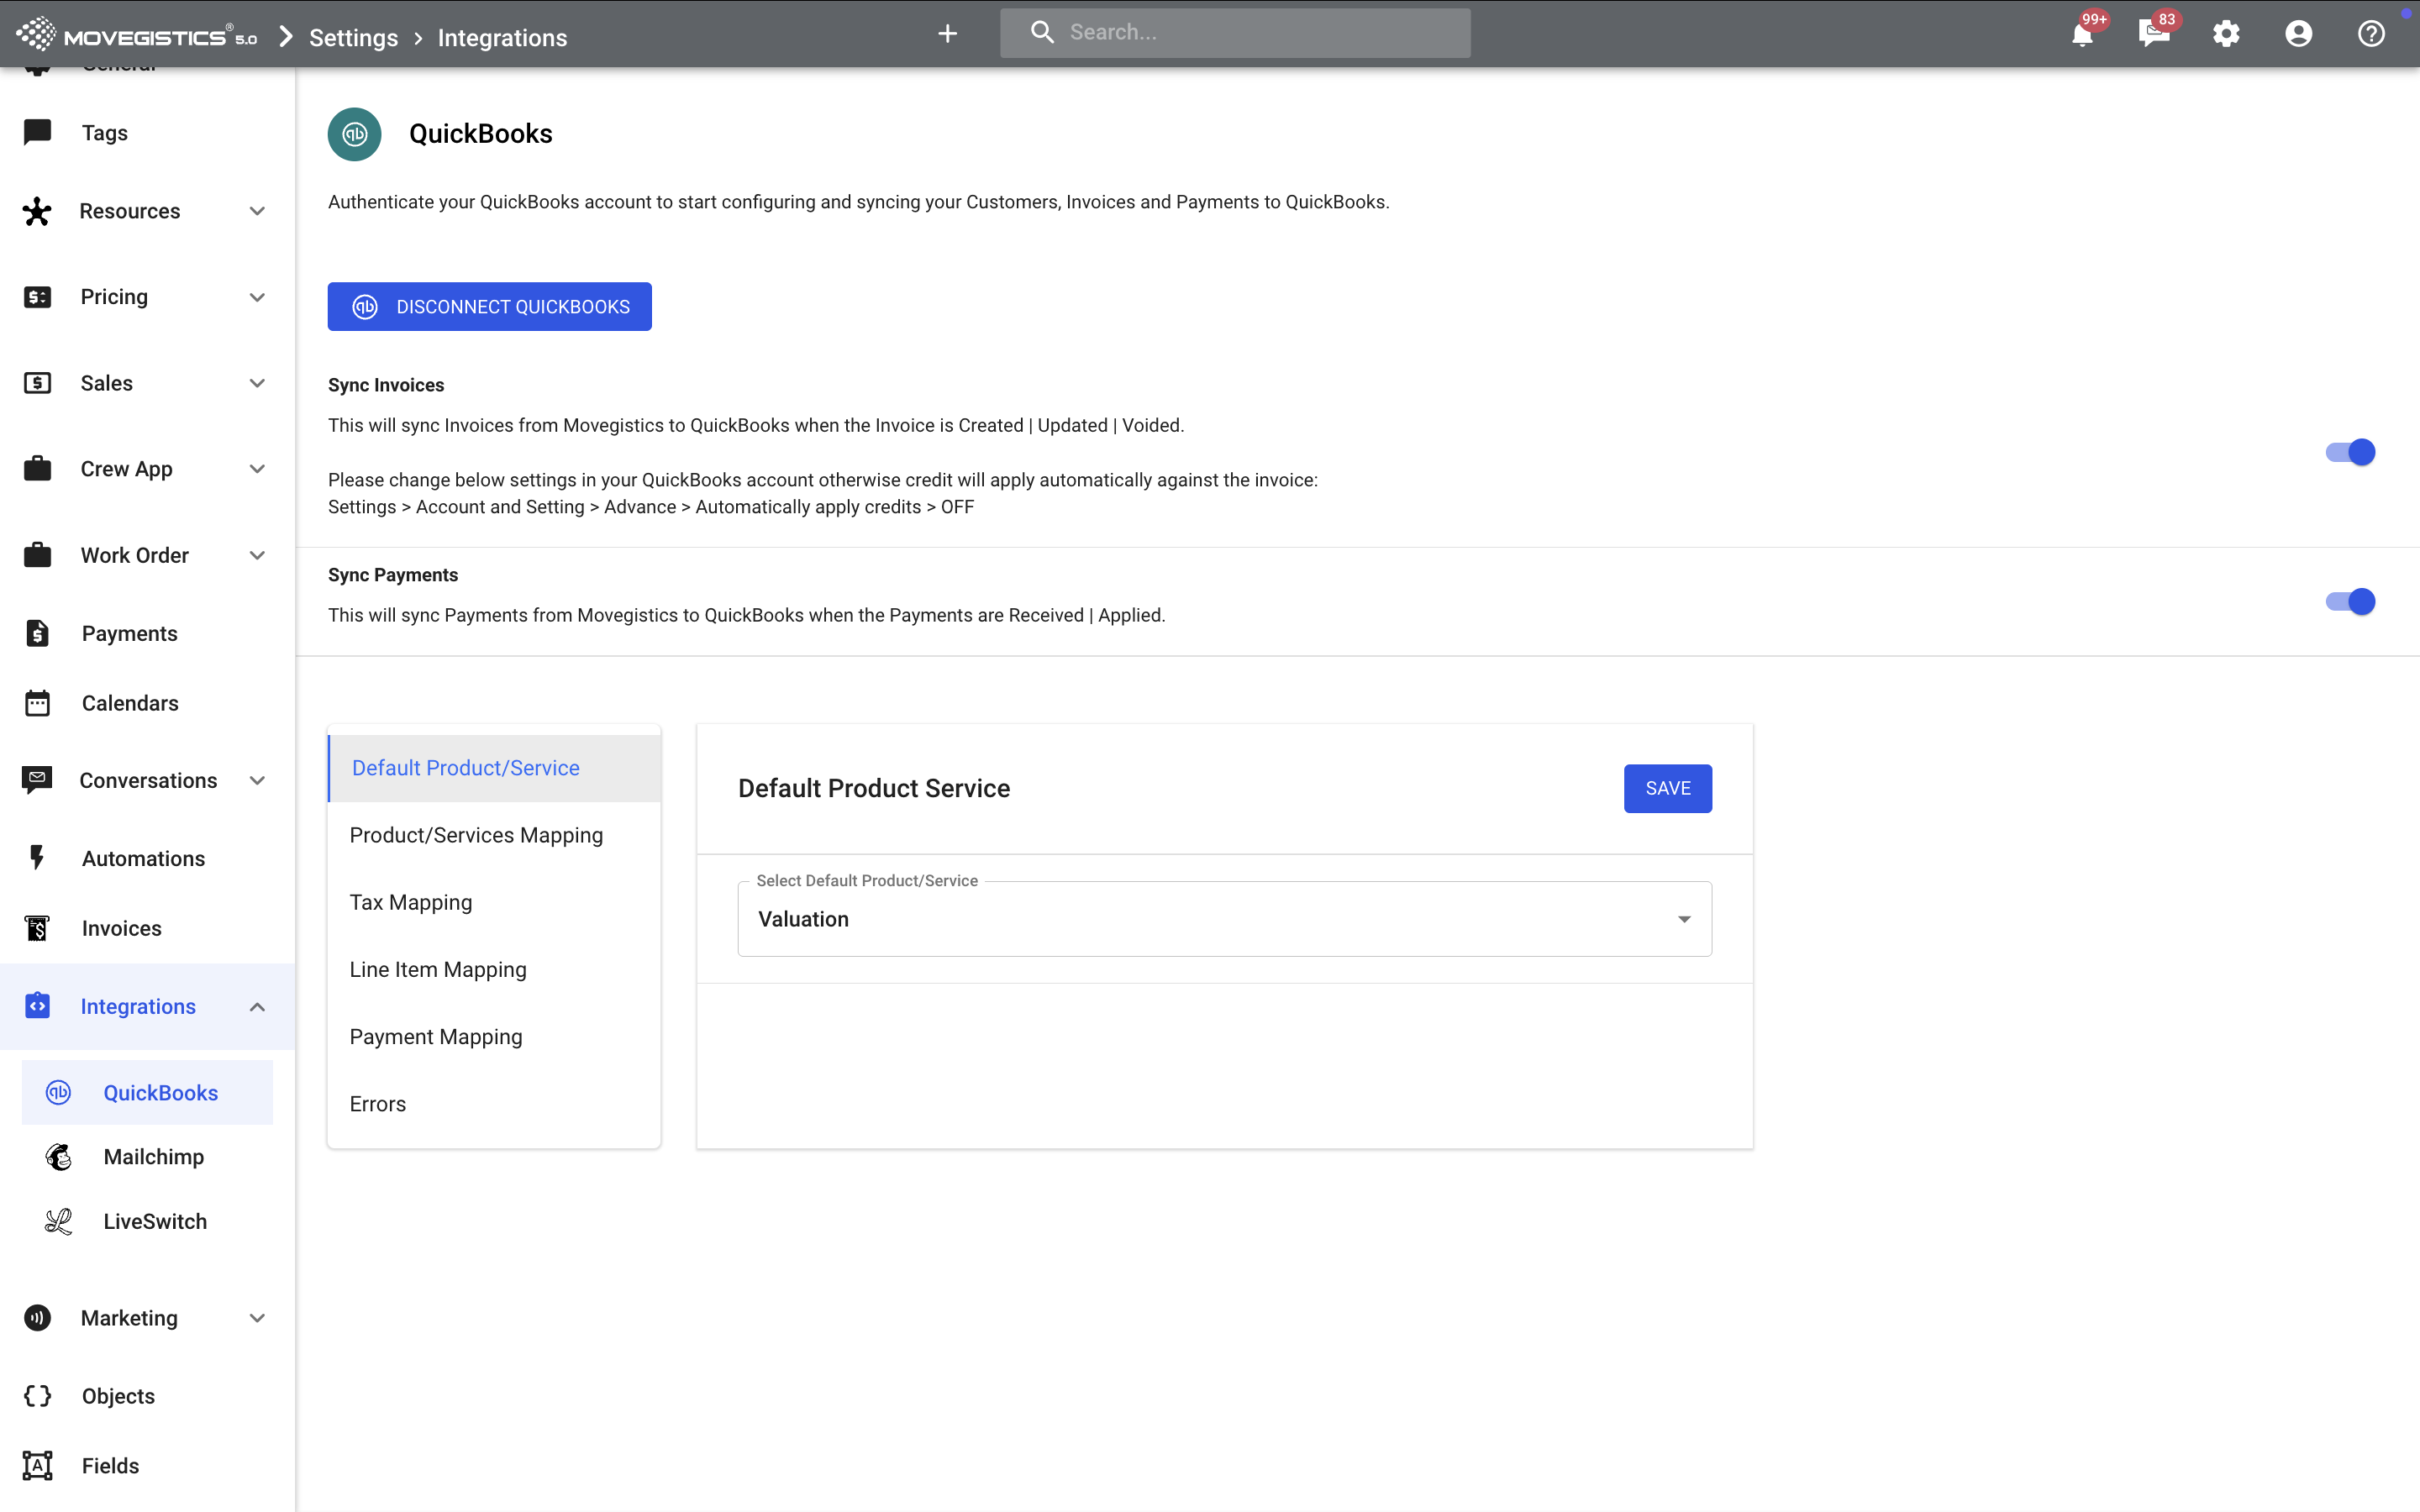Viewport: 2420px width, 1512px height.
Task: Click the Disconnect QuickBooks button
Action: [x=489, y=307]
